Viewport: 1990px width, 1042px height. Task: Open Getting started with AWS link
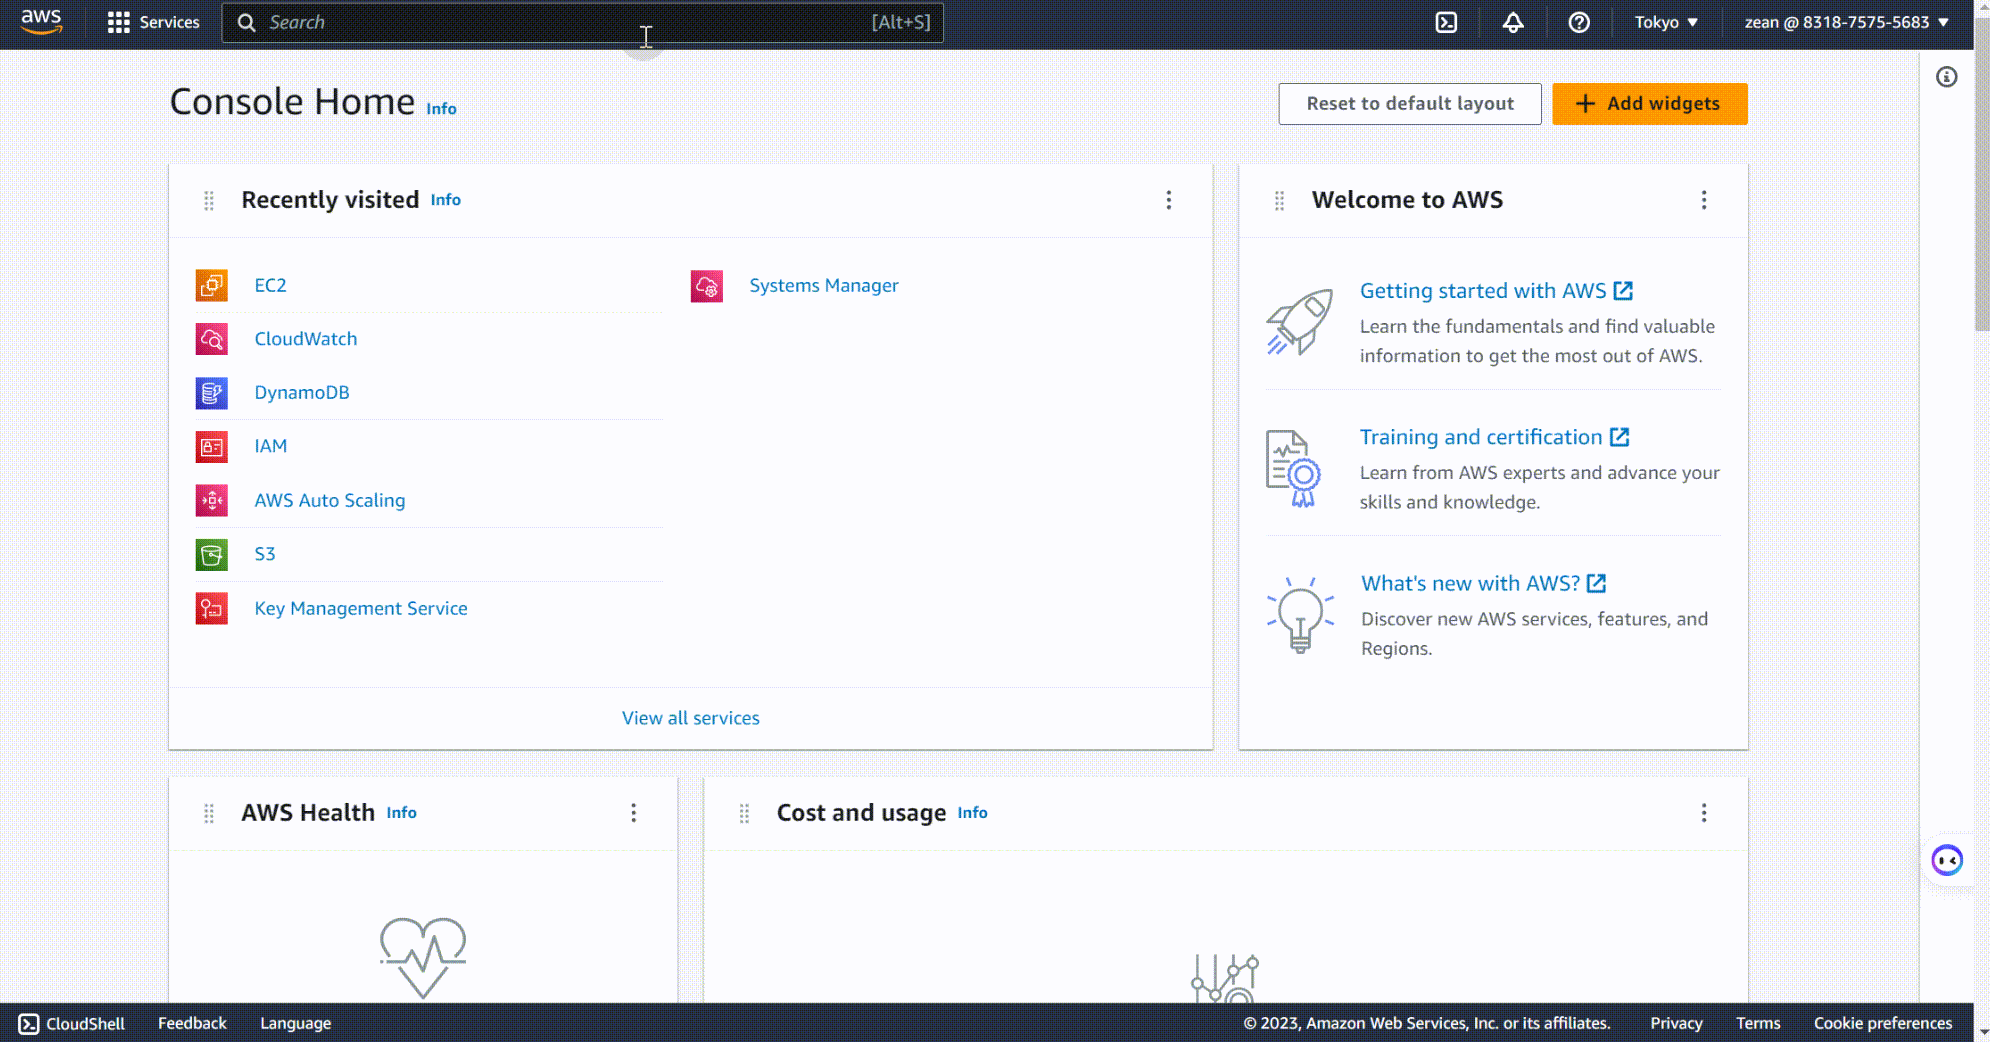1496,291
